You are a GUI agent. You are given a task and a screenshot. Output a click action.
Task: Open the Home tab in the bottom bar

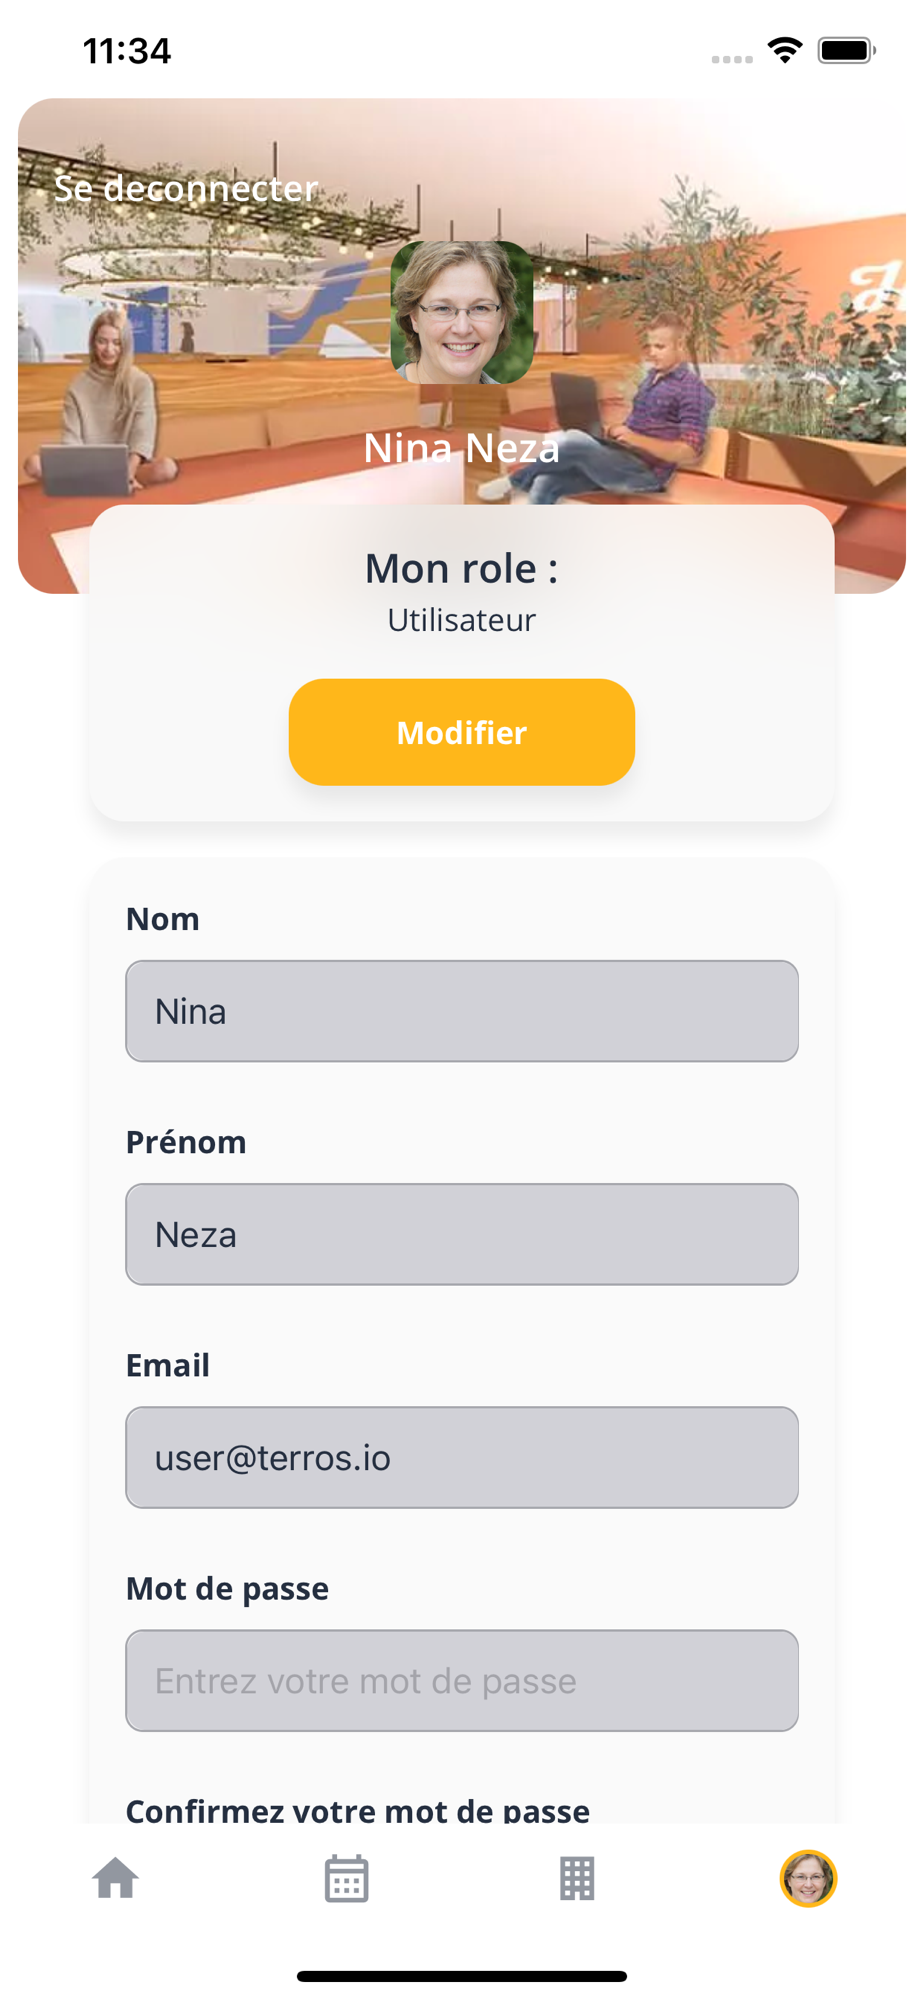pyautogui.click(x=115, y=1878)
